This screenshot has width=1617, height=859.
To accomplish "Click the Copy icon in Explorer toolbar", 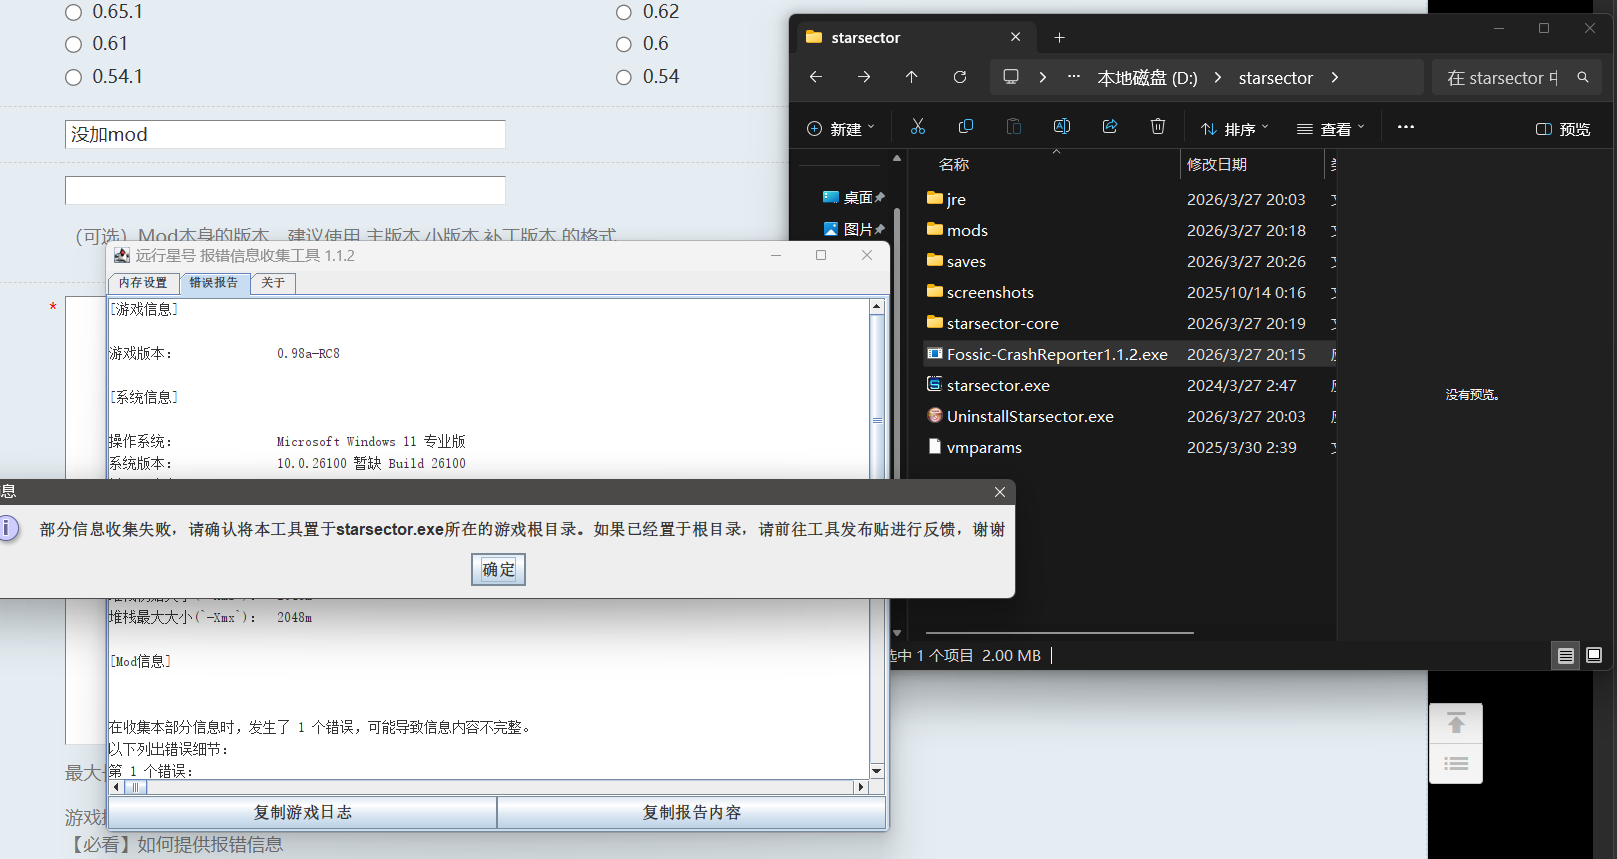I will pyautogui.click(x=966, y=127).
